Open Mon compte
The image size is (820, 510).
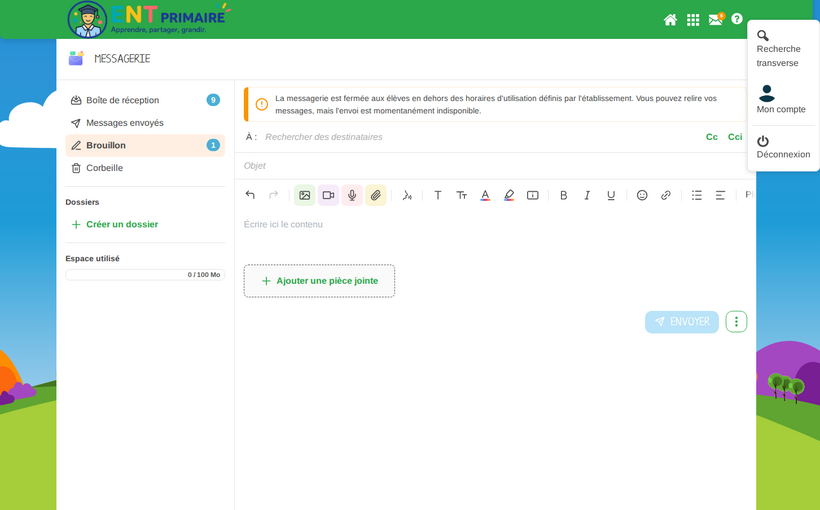tap(781, 99)
